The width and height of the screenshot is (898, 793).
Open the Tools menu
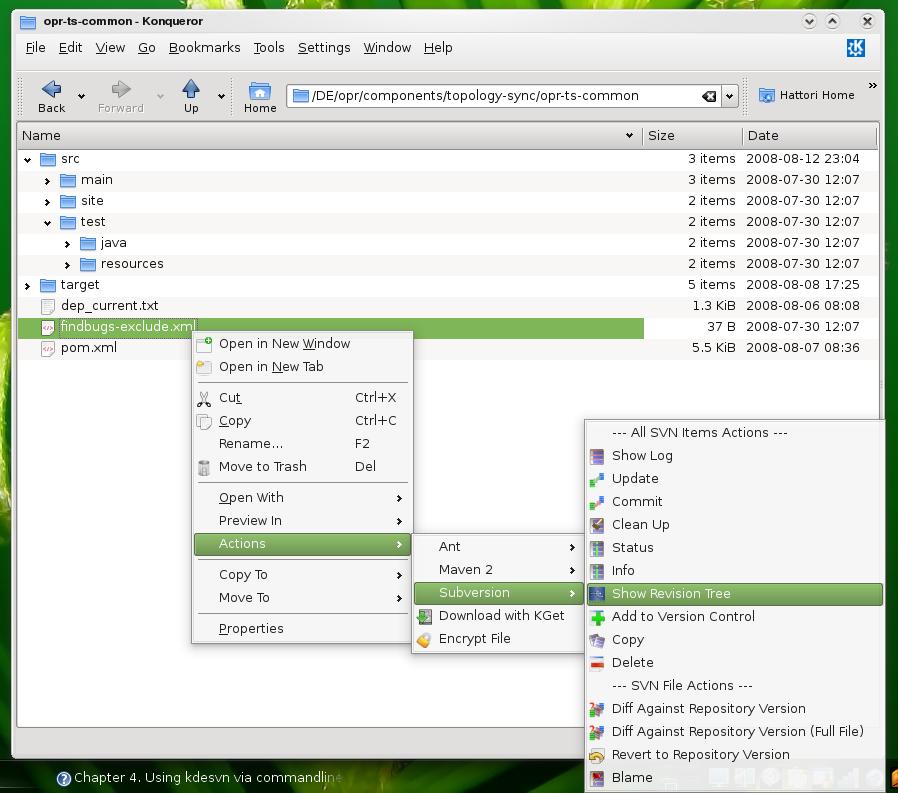[269, 48]
